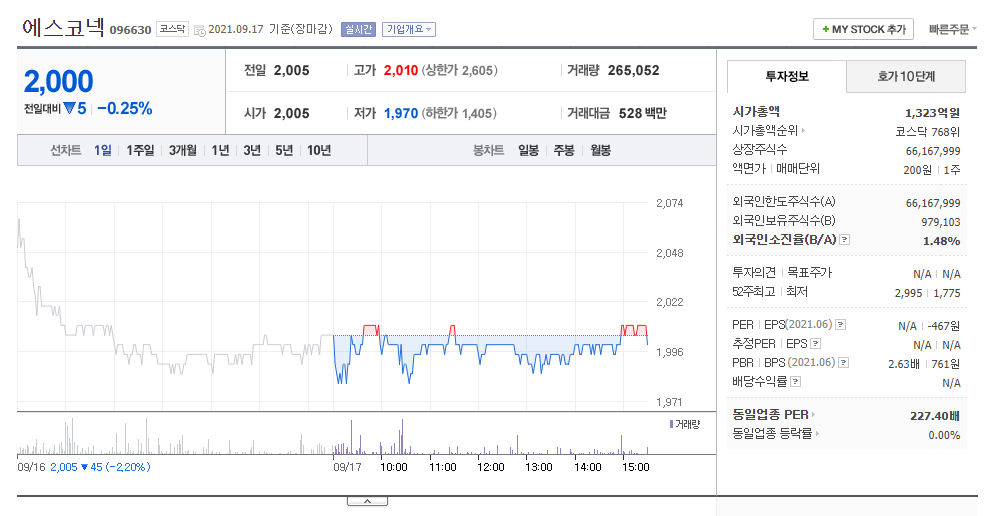Click the help icon beside 배당수익률
Screen dimensions: 992x516
pyautogui.click(x=796, y=381)
